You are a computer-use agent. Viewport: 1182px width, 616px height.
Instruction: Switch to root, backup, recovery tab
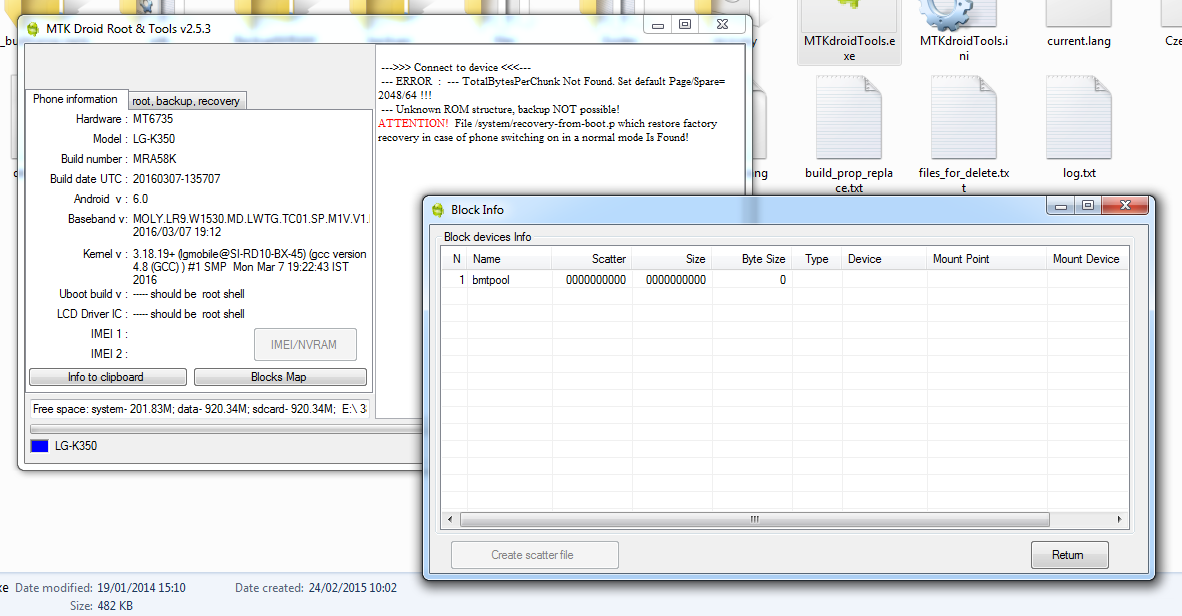pyautogui.click(x=186, y=101)
